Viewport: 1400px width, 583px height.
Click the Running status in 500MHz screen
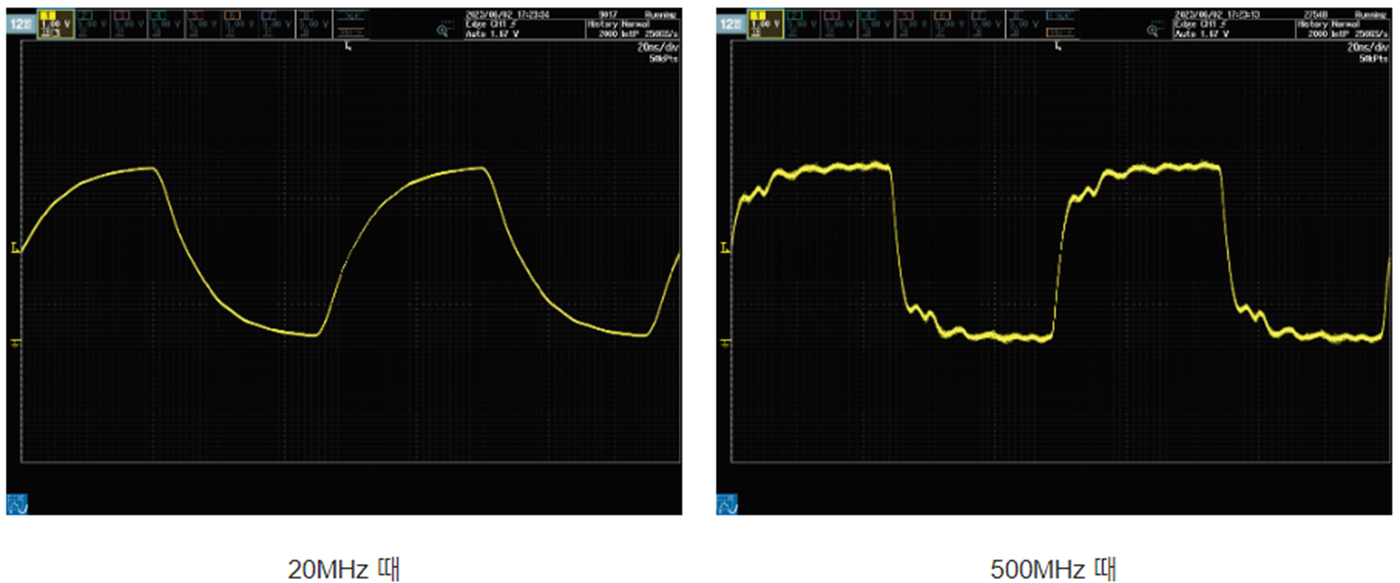pyautogui.click(x=1373, y=14)
